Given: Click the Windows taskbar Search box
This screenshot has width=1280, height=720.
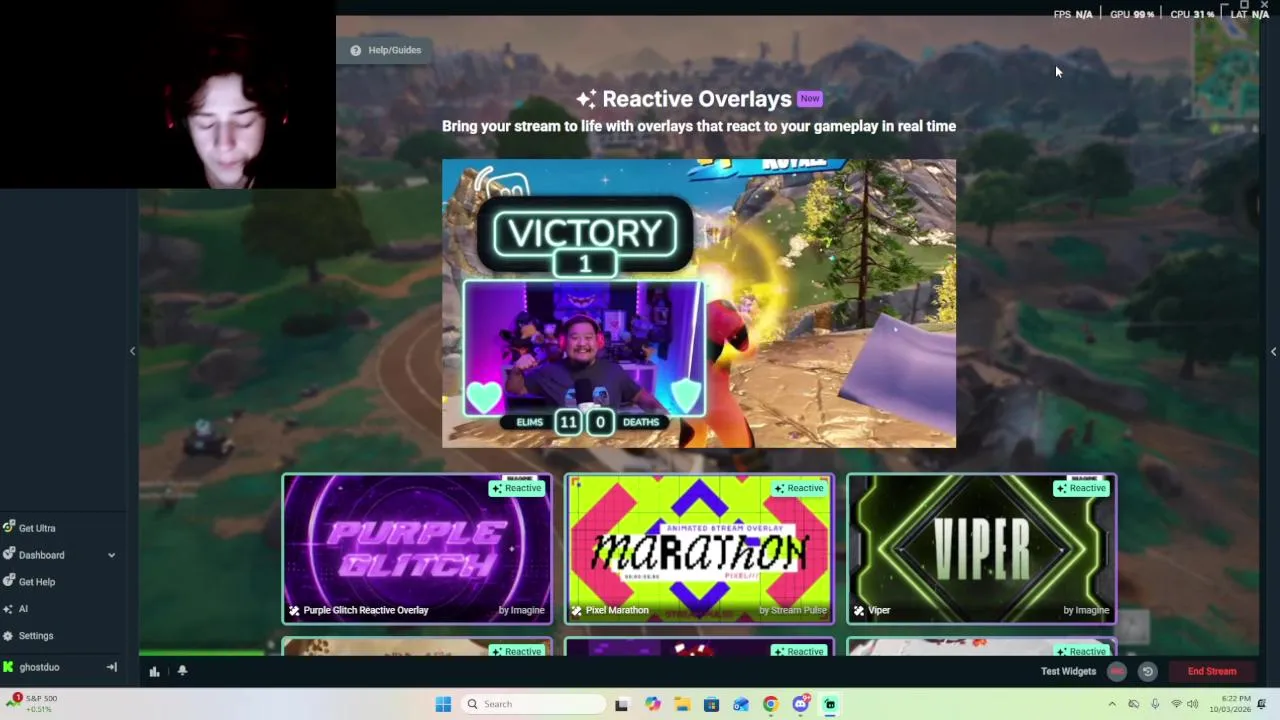Looking at the screenshot, I should pyautogui.click(x=534, y=704).
